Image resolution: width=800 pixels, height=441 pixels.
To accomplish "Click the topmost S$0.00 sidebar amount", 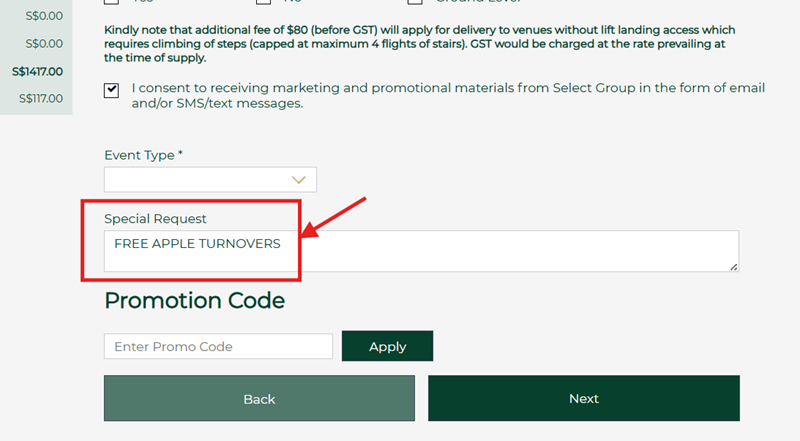I will (x=43, y=16).
